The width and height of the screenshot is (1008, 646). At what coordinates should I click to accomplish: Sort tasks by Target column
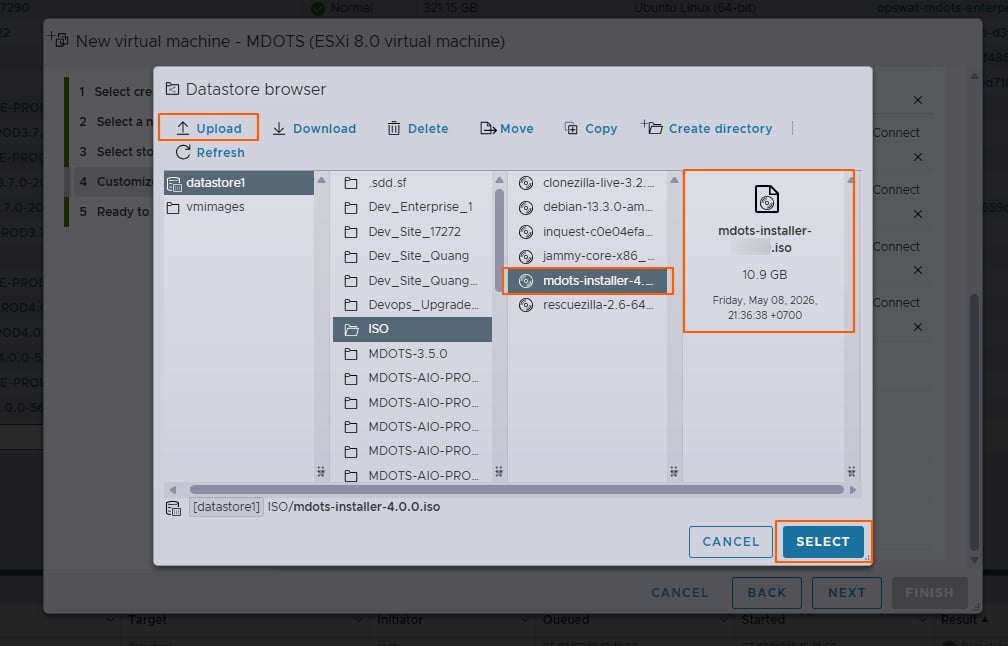pos(147,620)
